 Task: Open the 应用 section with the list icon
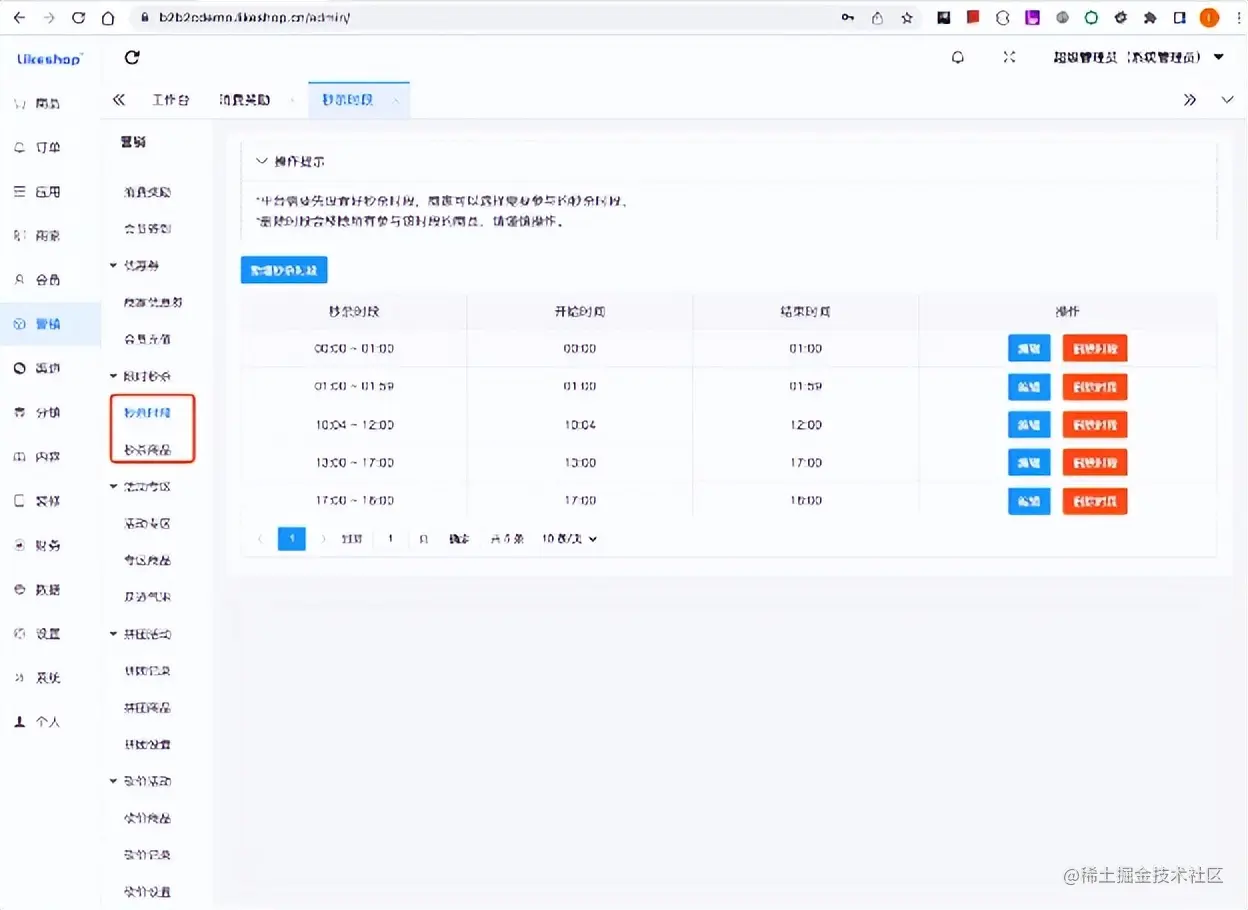tap(38, 191)
